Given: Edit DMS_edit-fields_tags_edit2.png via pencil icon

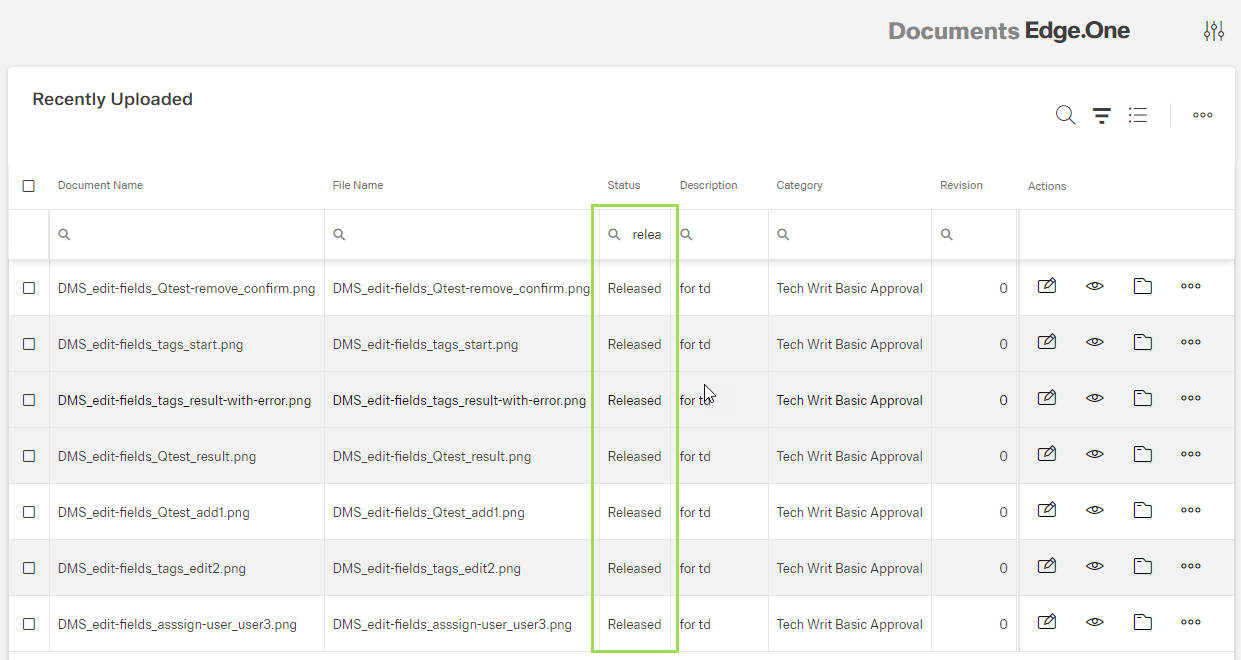Looking at the screenshot, I should click(x=1046, y=567).
